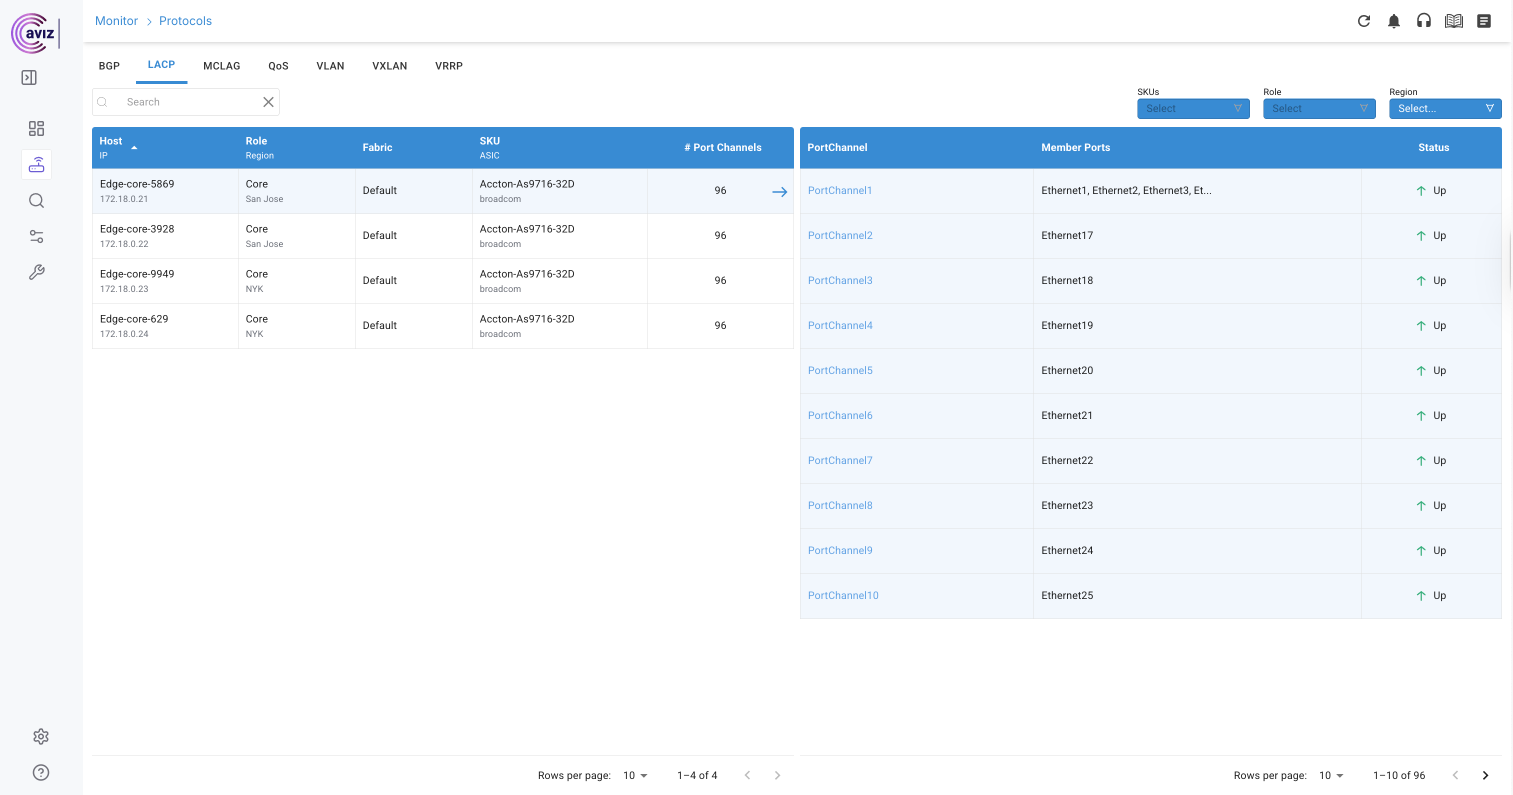This screenshot has height=795, width=1513.
Task: Expand the Region filter dropdown
Action: click(1445, 108)
